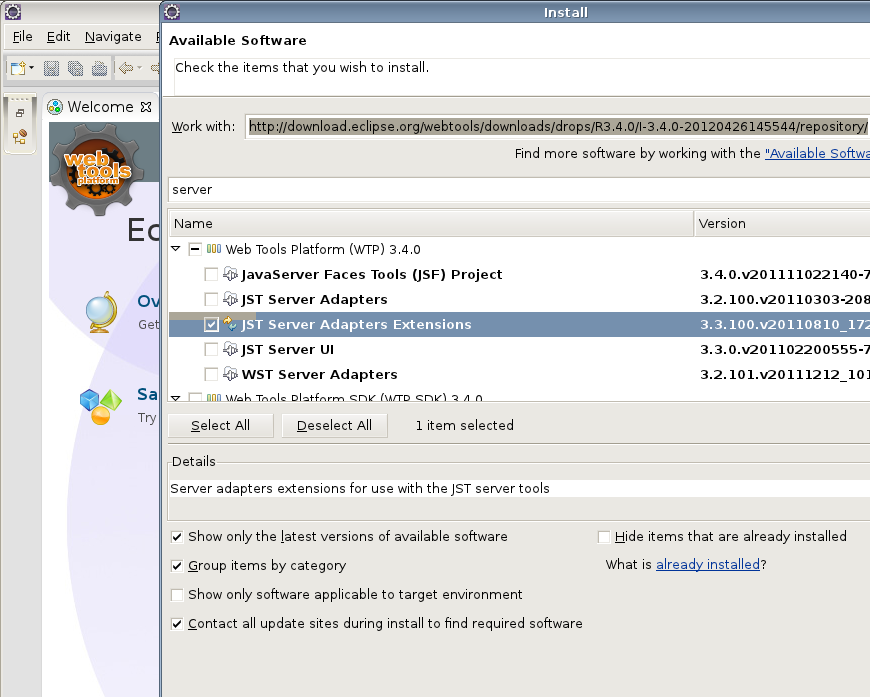
Task: Open the New wizard dropdown arrow
Action: 31,68
